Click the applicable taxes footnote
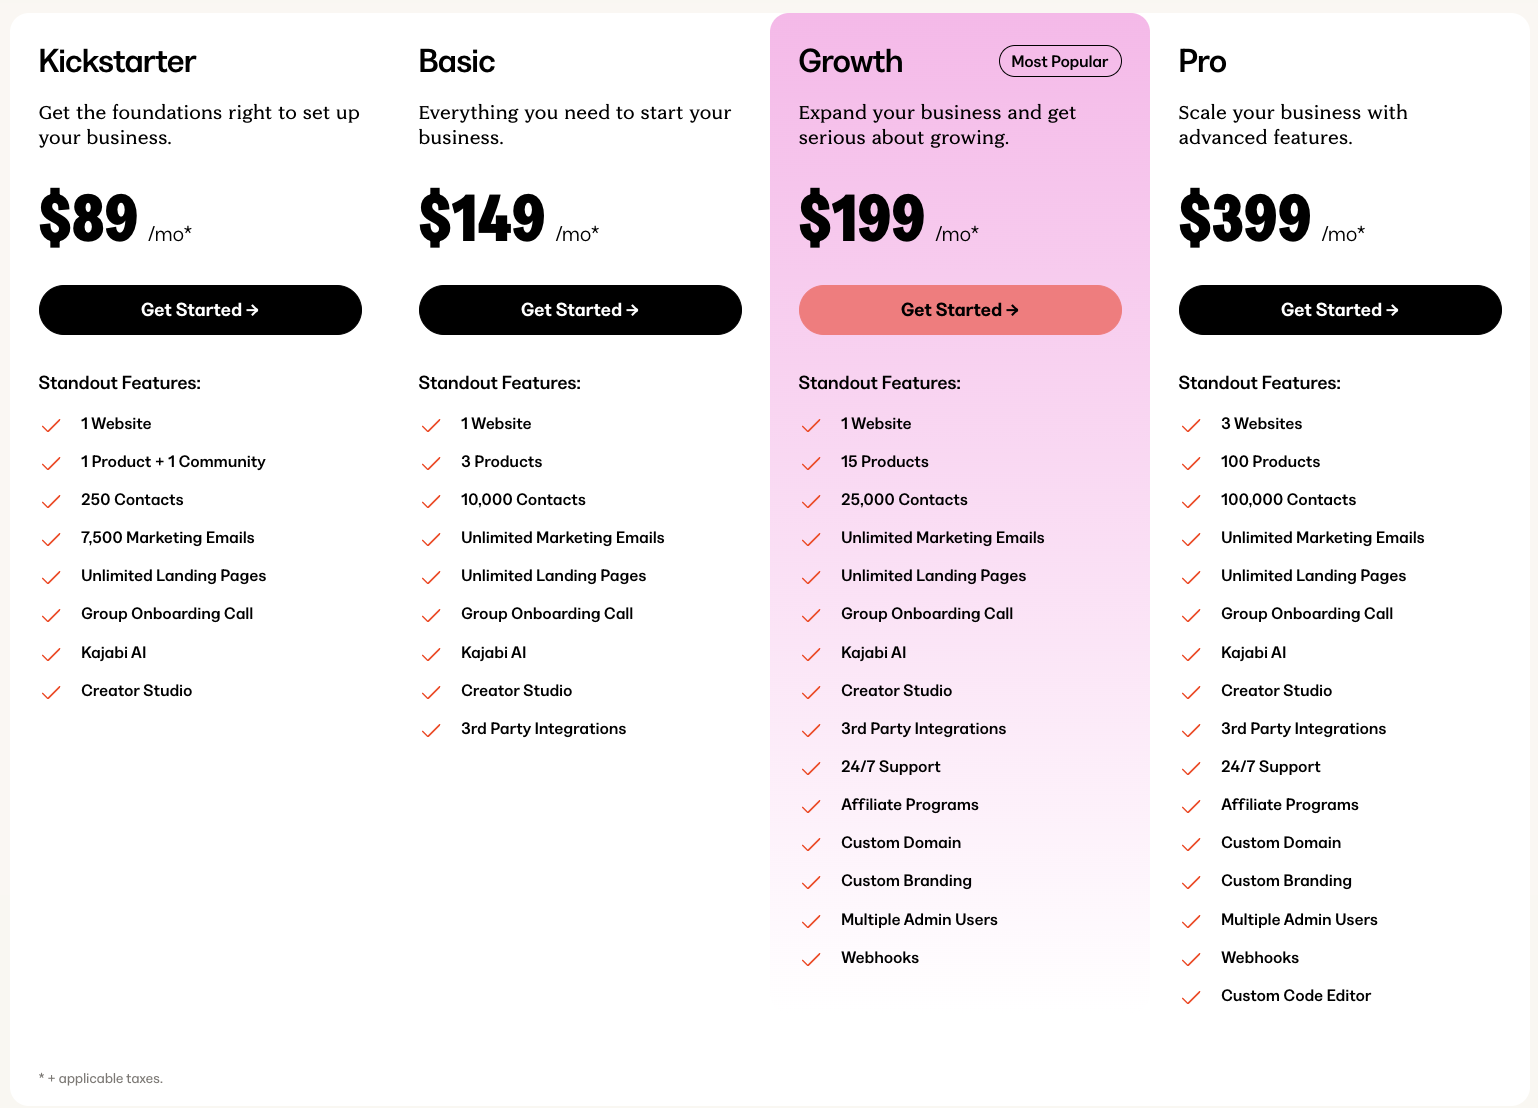This screenshot has width=1538, height=1108. coord(101,1078)
